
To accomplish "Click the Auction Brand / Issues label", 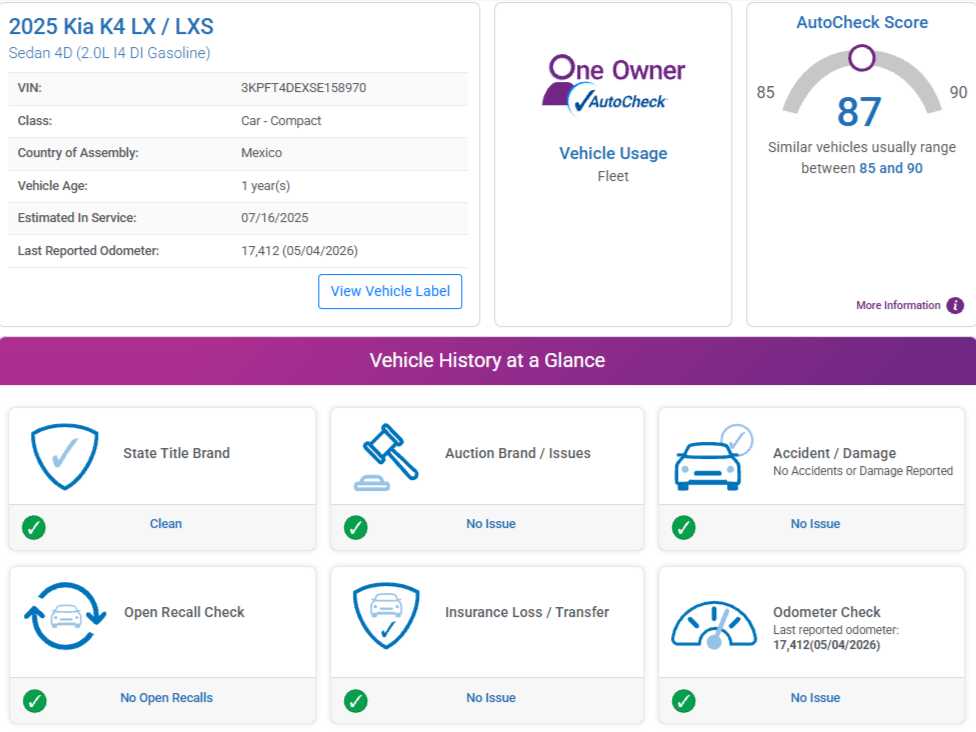I will 518,453.
